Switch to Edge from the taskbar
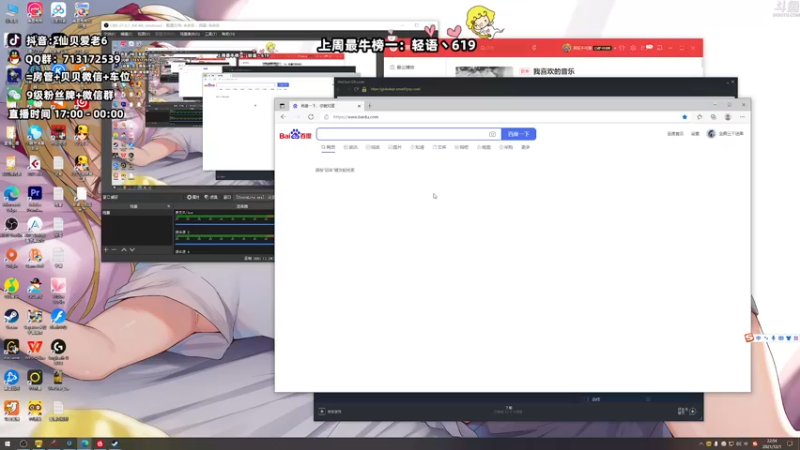Image resolution: width=800 pixels, height=450 pixels. tap(85, 444)
